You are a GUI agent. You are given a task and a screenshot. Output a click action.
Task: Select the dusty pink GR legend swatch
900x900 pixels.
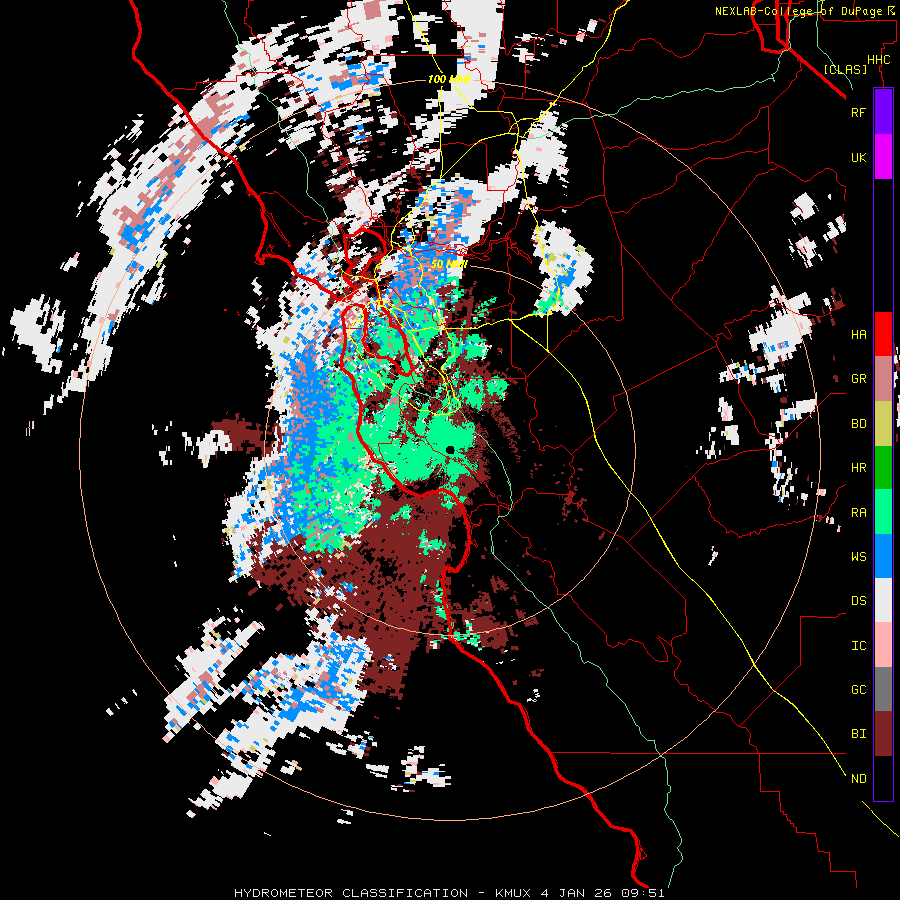point(883,379)
